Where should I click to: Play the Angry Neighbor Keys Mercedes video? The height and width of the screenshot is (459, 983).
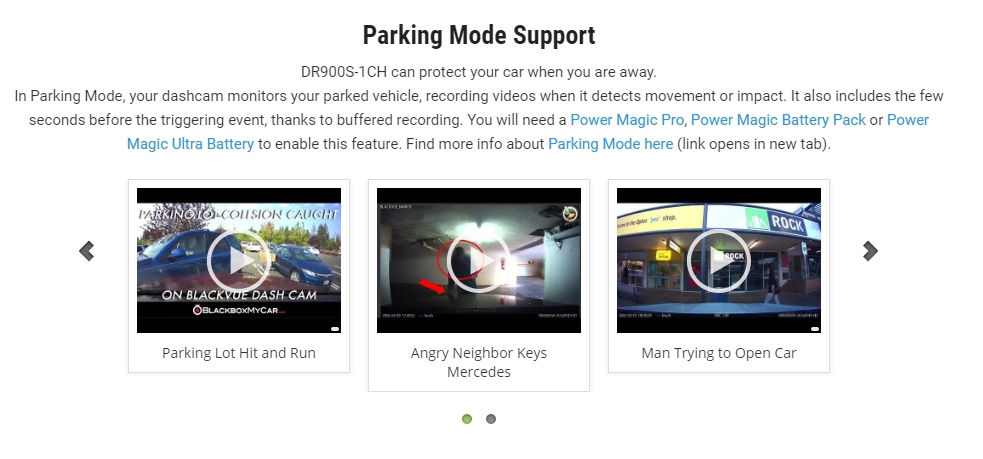click(479, 260)
